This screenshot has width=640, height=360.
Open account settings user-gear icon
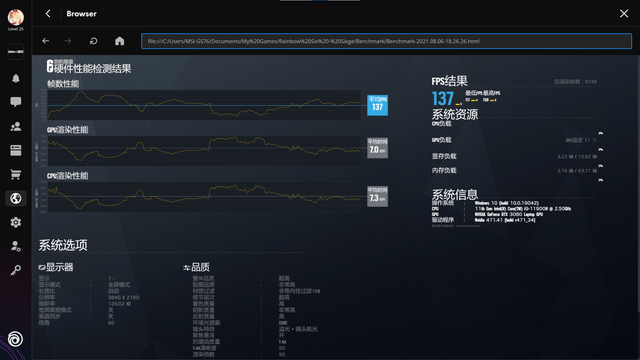[x=16, y=246]
